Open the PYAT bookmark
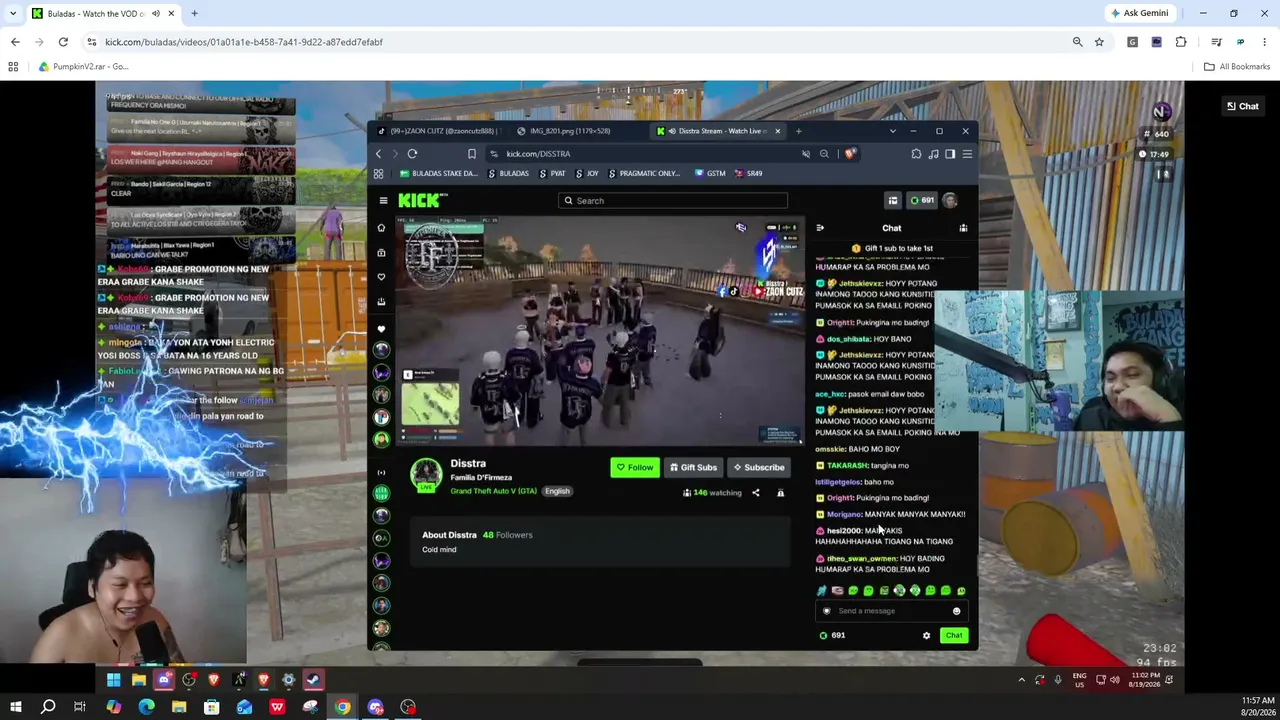The width and height of the screenshot is (1280, 720). (552, 173)
